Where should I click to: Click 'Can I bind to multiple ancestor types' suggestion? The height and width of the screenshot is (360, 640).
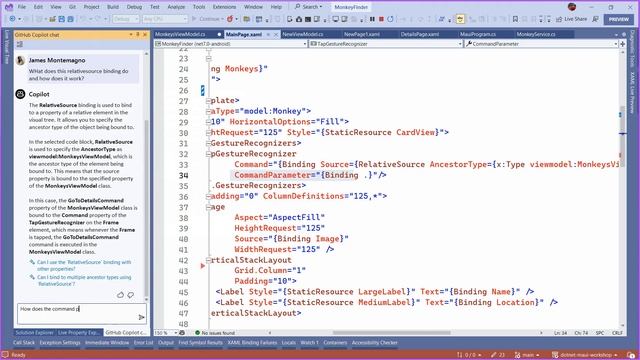(84, 280)
